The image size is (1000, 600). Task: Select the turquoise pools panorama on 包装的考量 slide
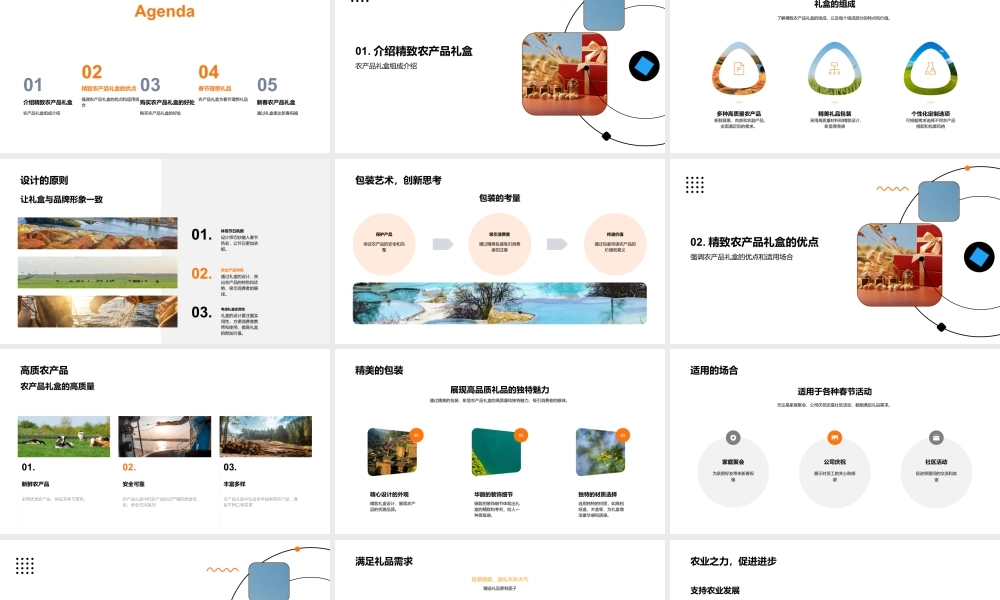tap(499, 303)
